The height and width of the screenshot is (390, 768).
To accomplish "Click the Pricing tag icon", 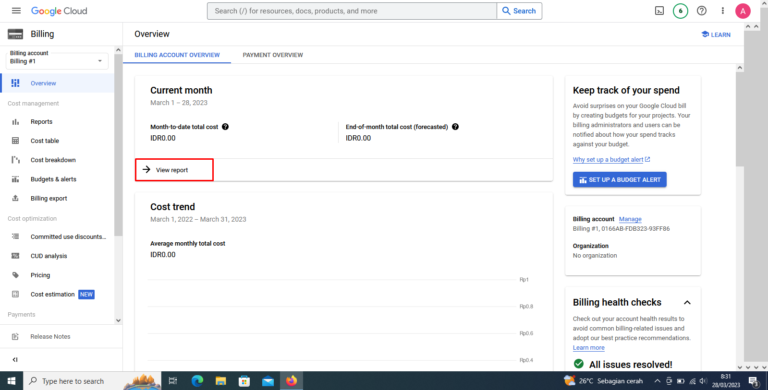I will [15, 275].
